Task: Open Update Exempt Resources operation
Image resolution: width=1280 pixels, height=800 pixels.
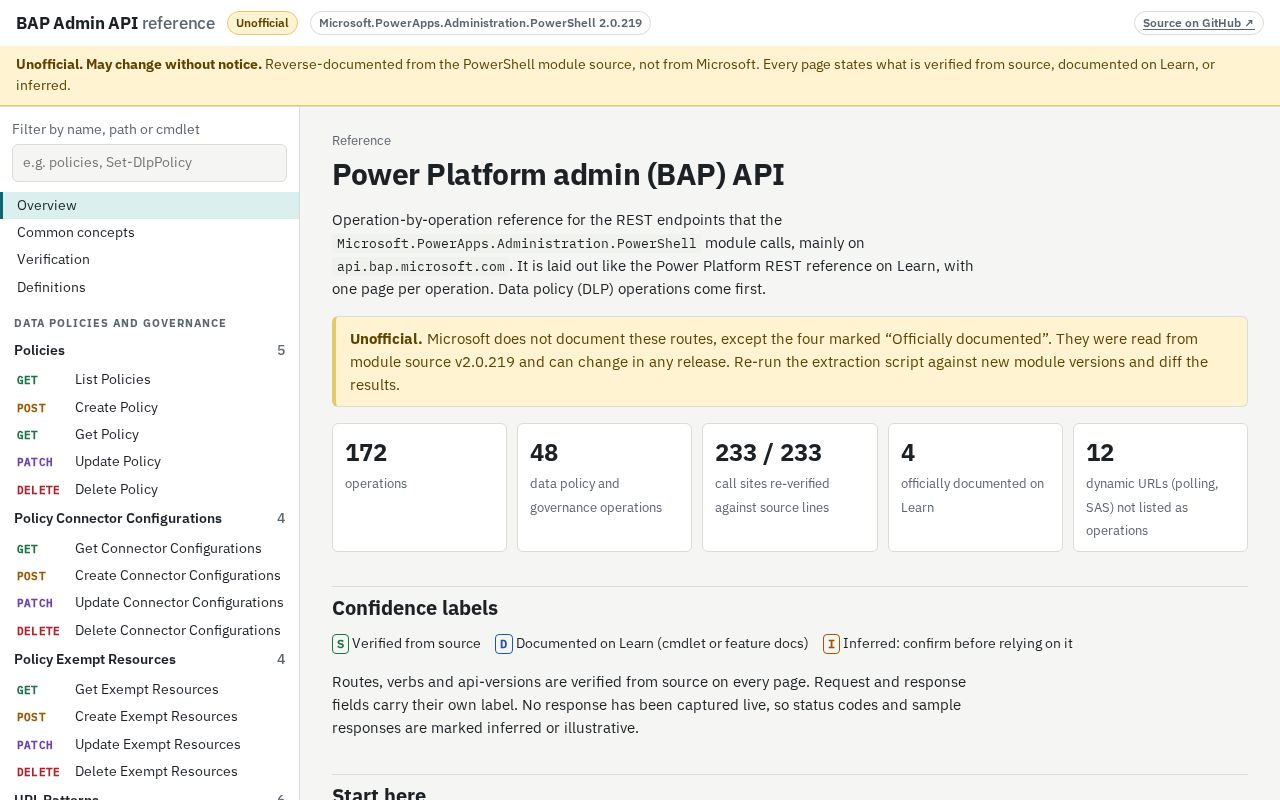Action: (x=150, y=744)
